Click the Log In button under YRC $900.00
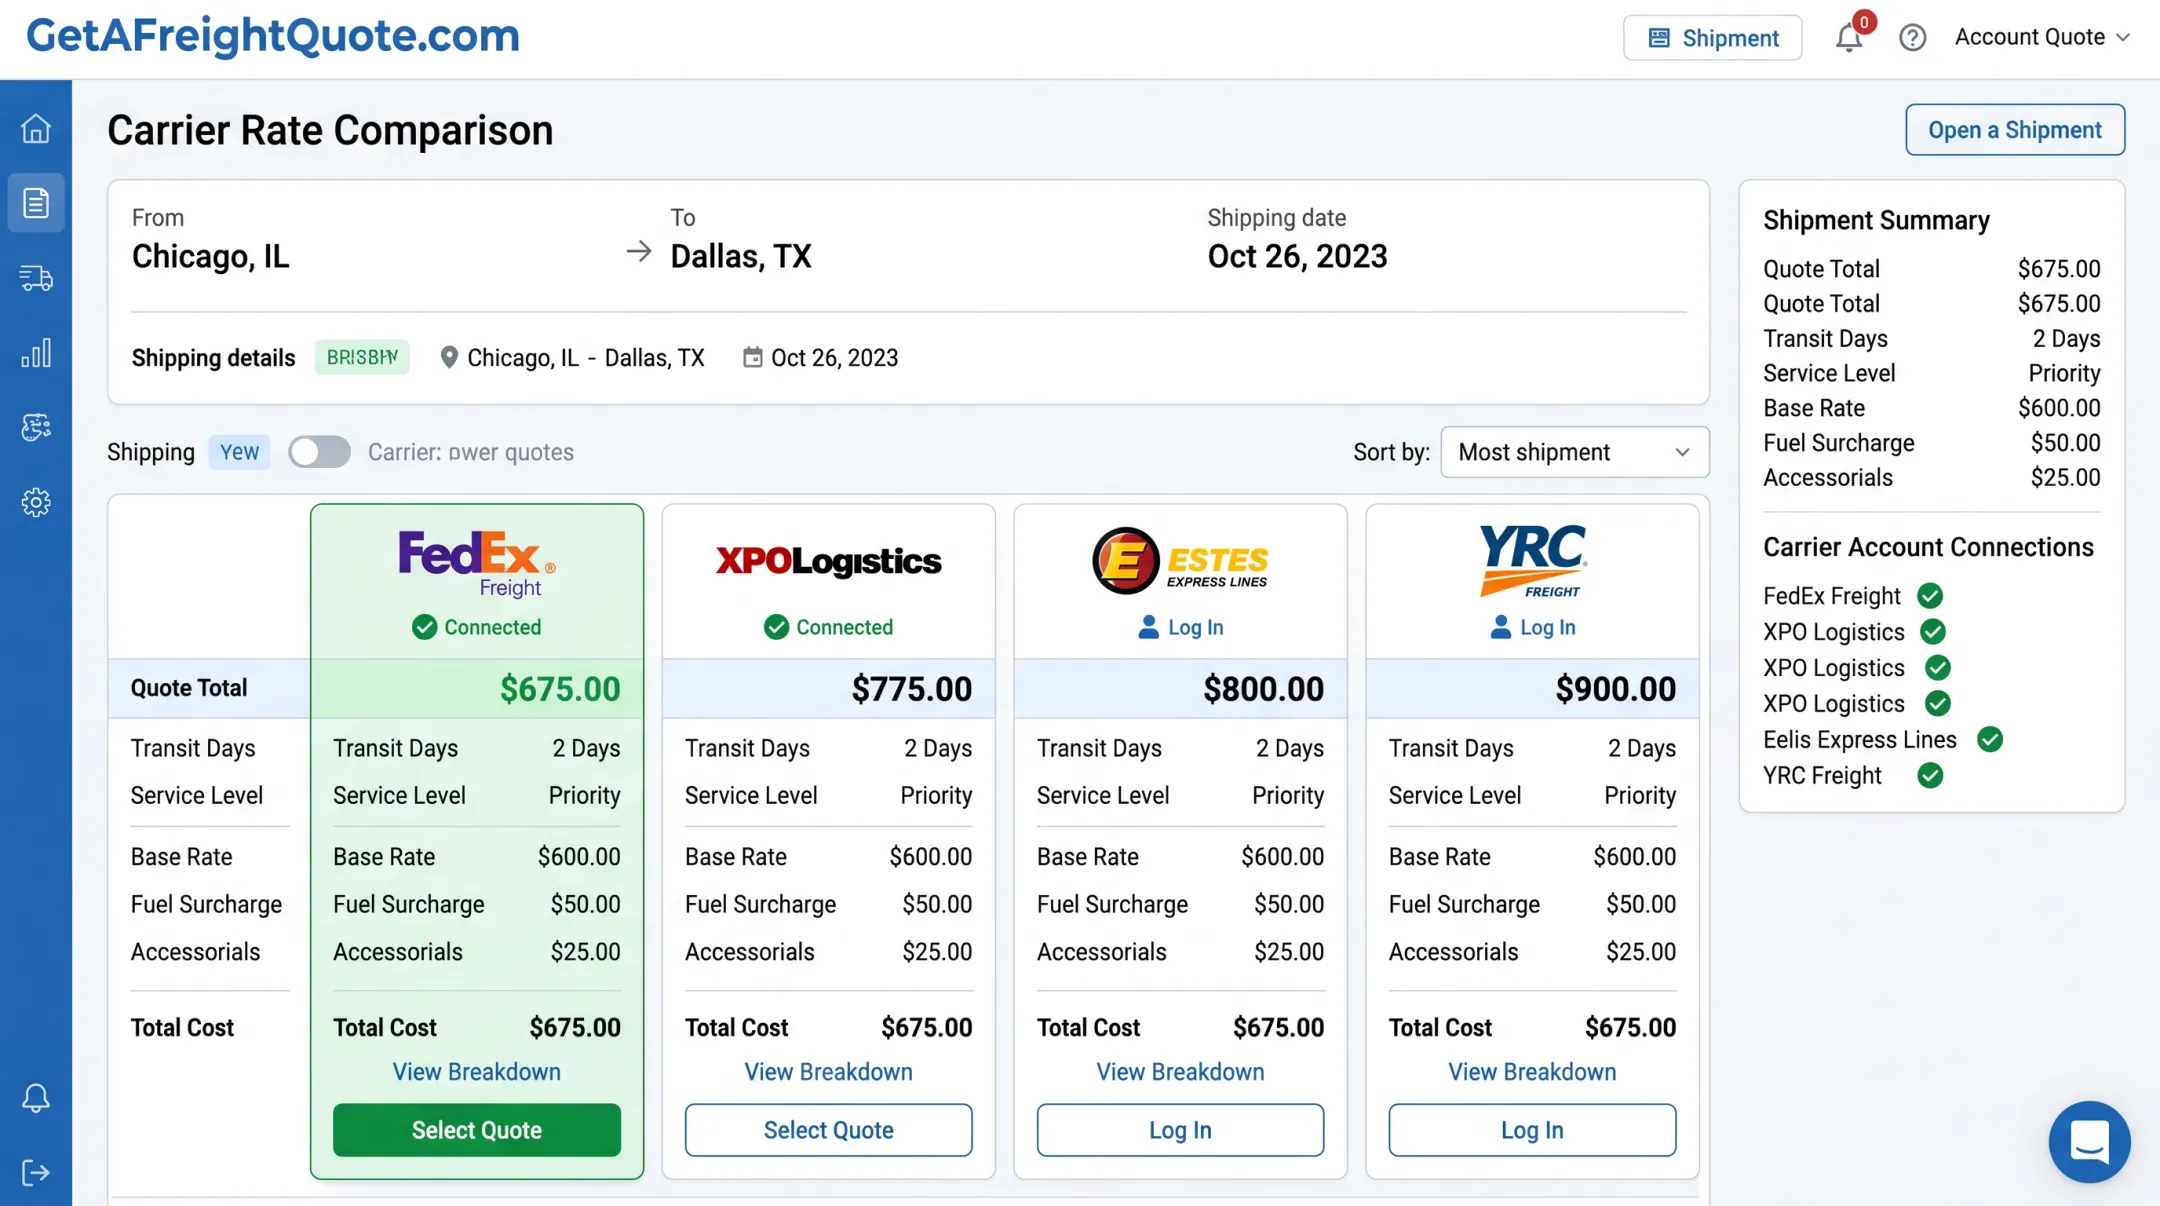Viewport: 2160px width, 1206px height. tap(1532, 1130)
